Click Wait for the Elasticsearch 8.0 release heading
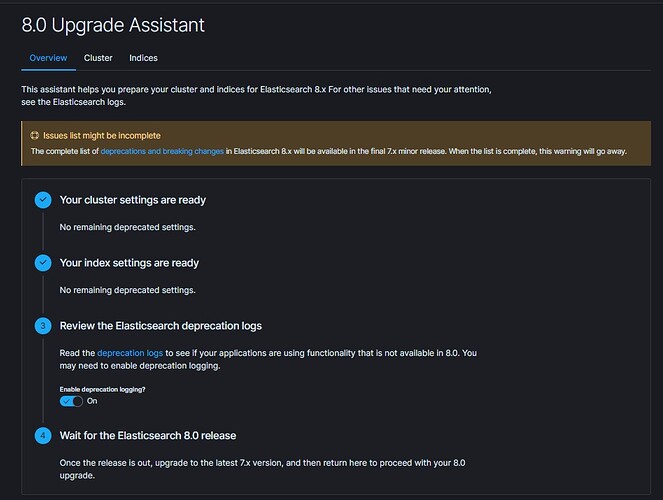The height and width of the screenshot is (500, 663). tap(148, 436)
